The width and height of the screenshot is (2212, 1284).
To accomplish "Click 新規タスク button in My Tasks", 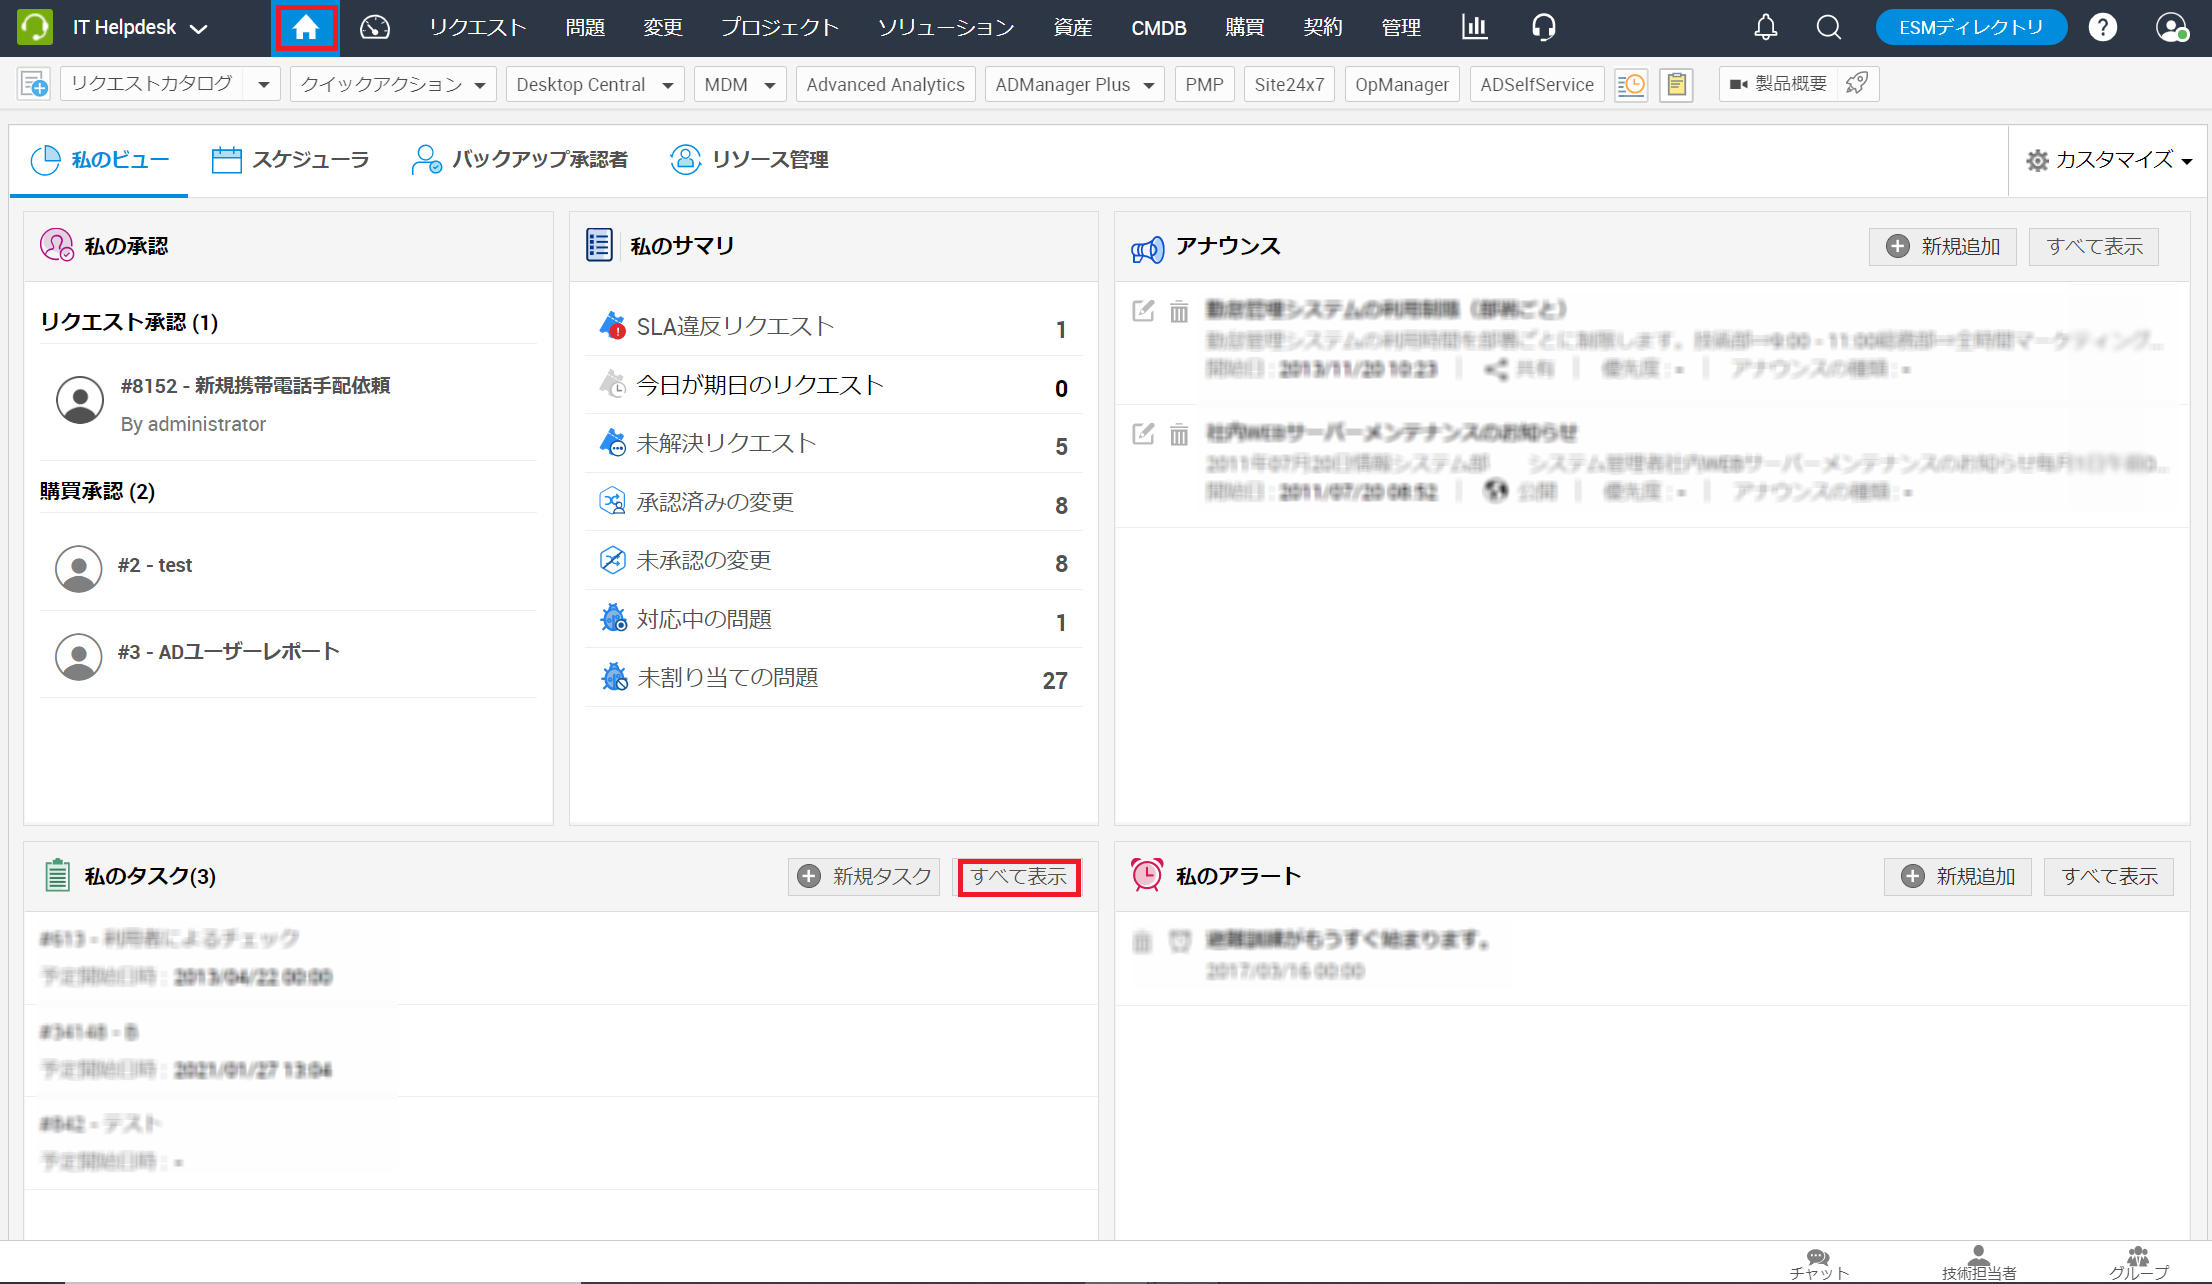I will click(864, 877).
